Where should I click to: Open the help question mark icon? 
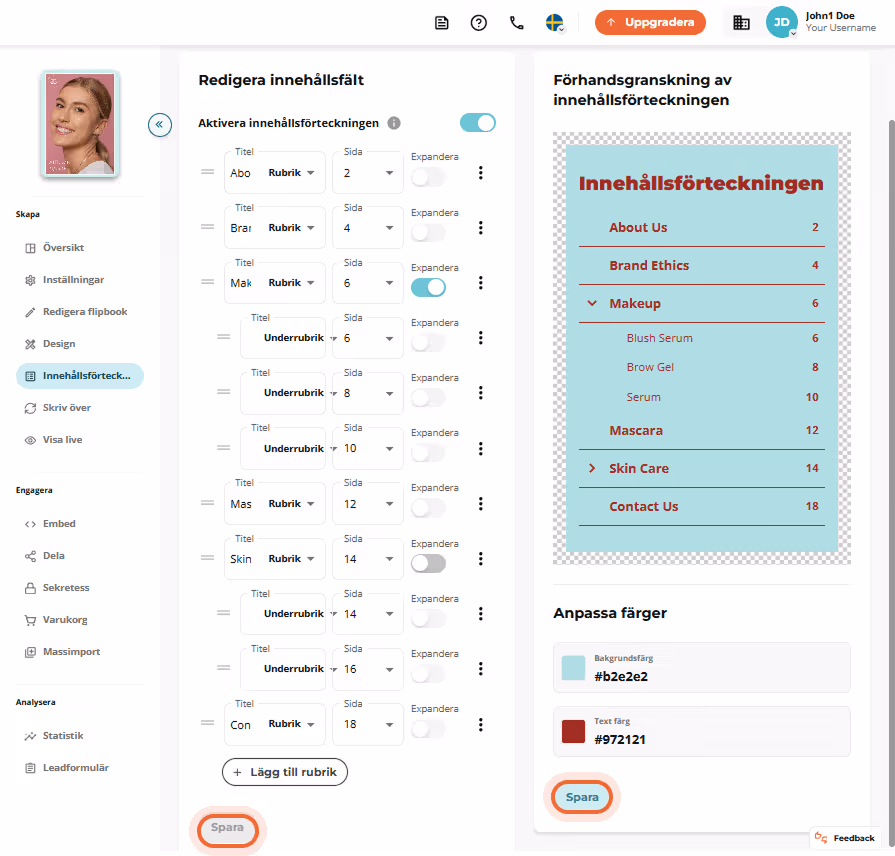478,23
